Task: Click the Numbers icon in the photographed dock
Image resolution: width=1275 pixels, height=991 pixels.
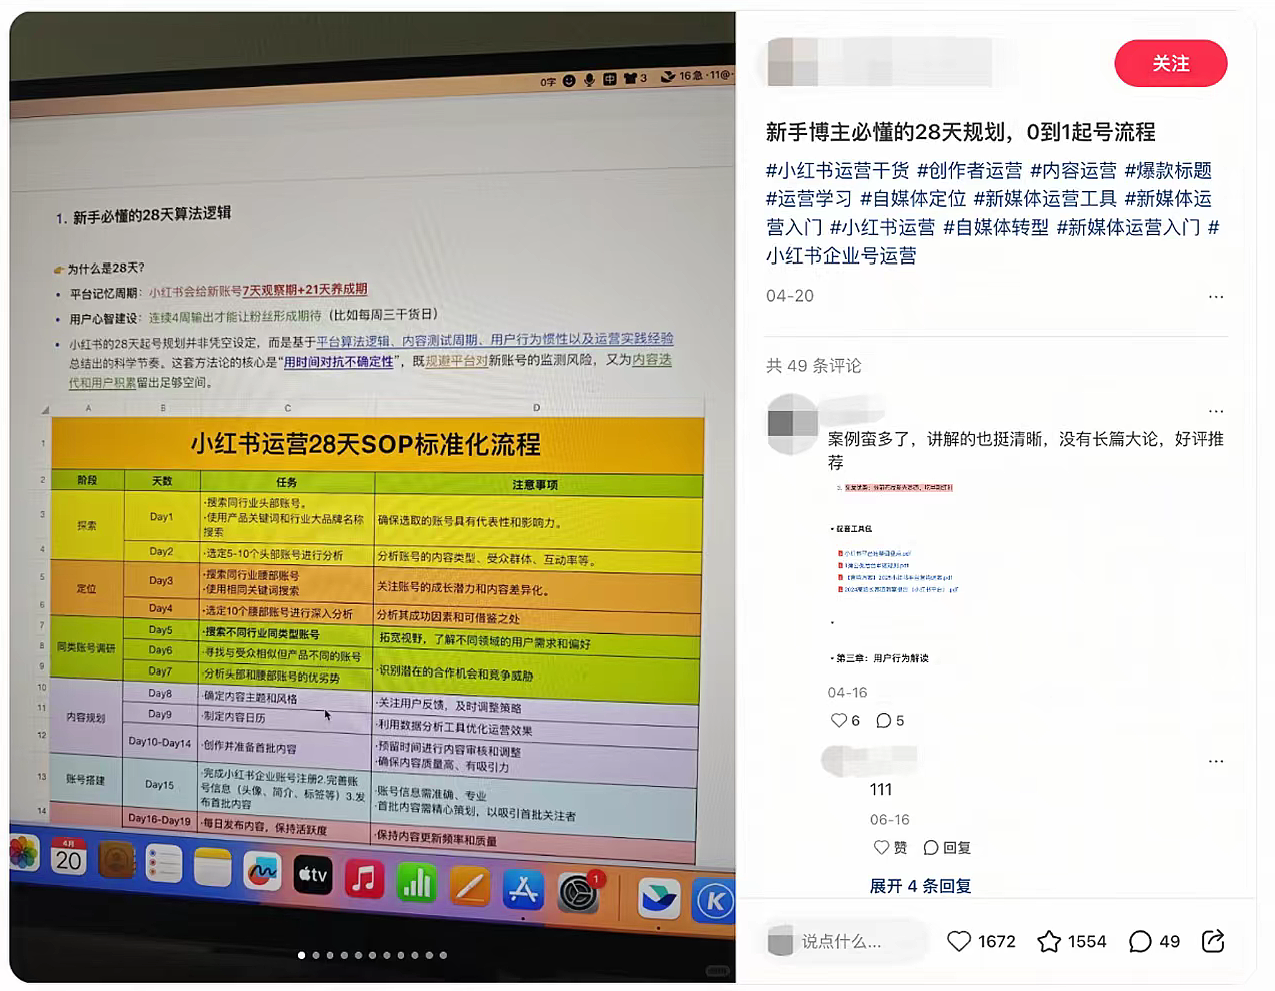Action: click(416, 883)
